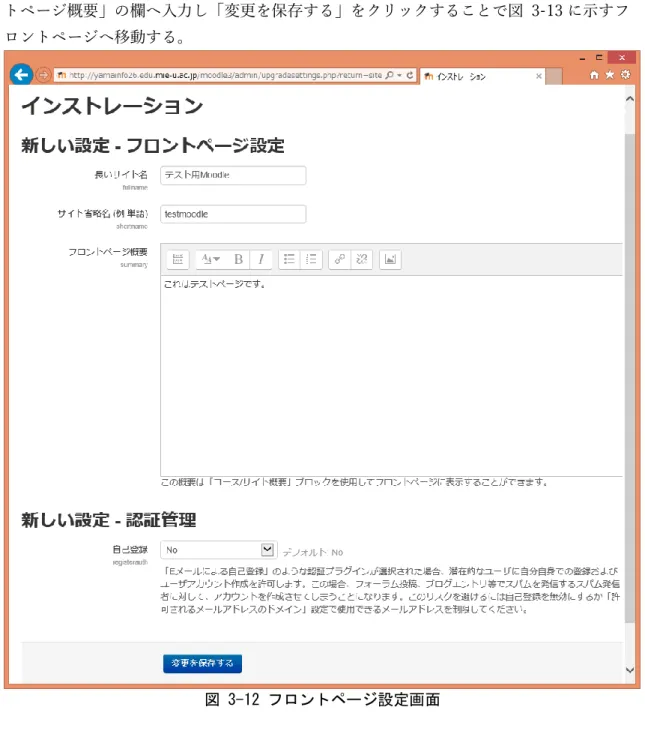The width and height of the screenshot is (645, 755).
Task: Click the page scrollbar up arrow
Action: (630, 99)
